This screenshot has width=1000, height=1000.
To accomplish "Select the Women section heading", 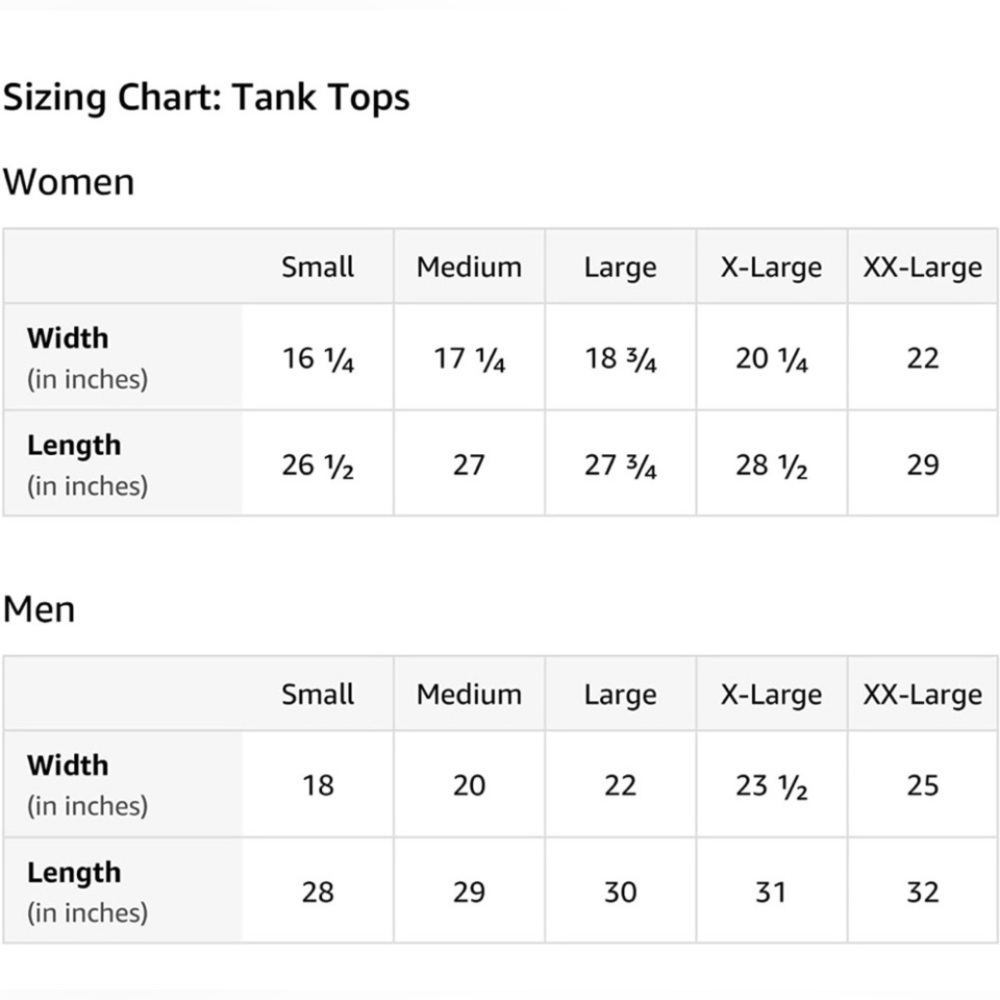I will click(69, 182).
